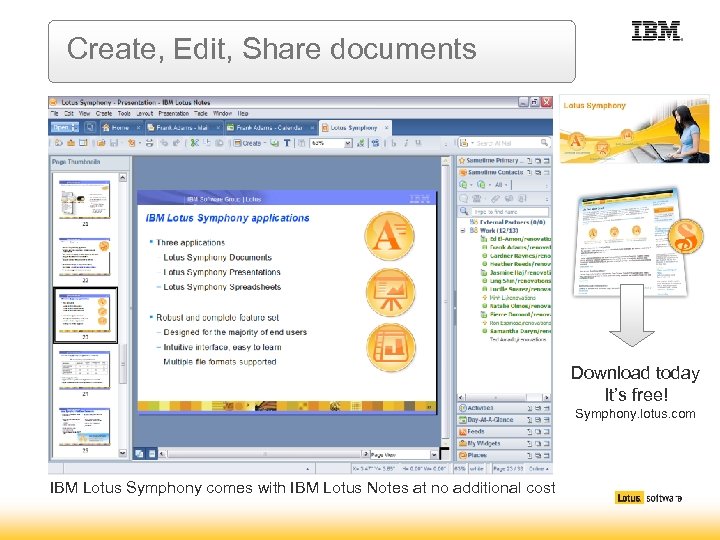Viewport: 720px width, 540px height.
Task: Click the My Widgets panel icon
Action: tap(462, 443)
